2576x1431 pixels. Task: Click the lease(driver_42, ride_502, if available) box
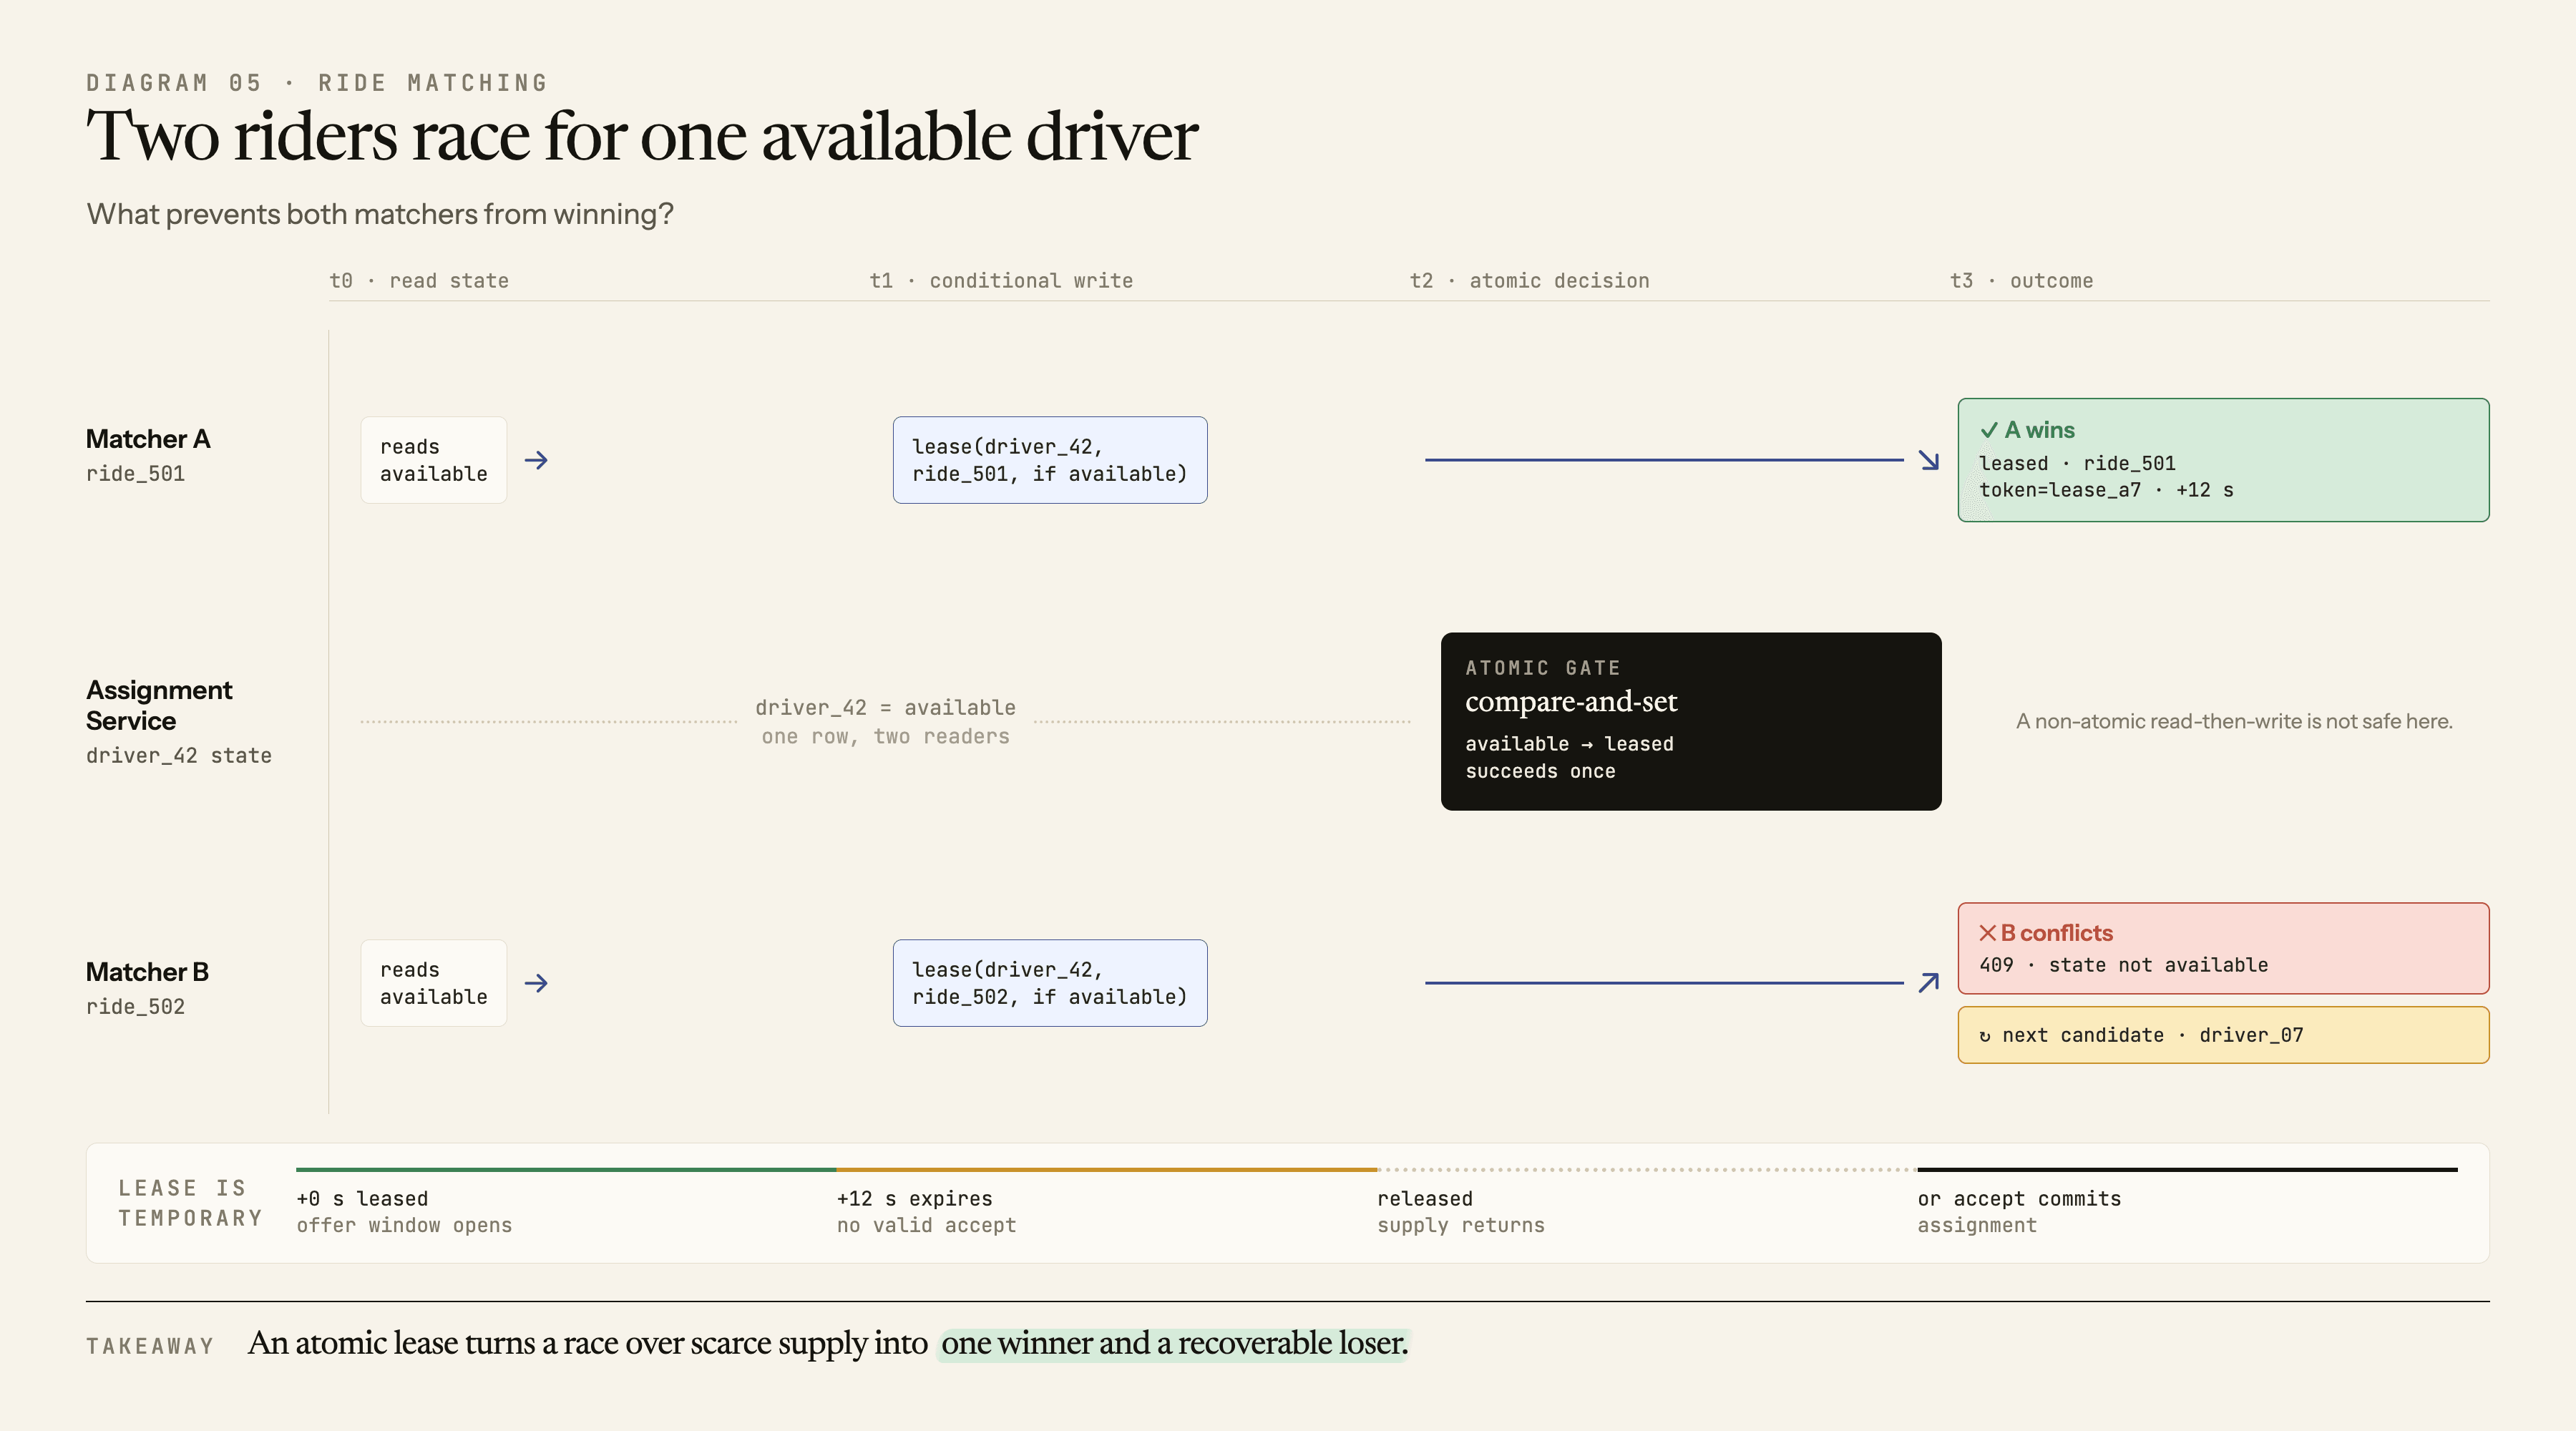(x=1050, y=983)
